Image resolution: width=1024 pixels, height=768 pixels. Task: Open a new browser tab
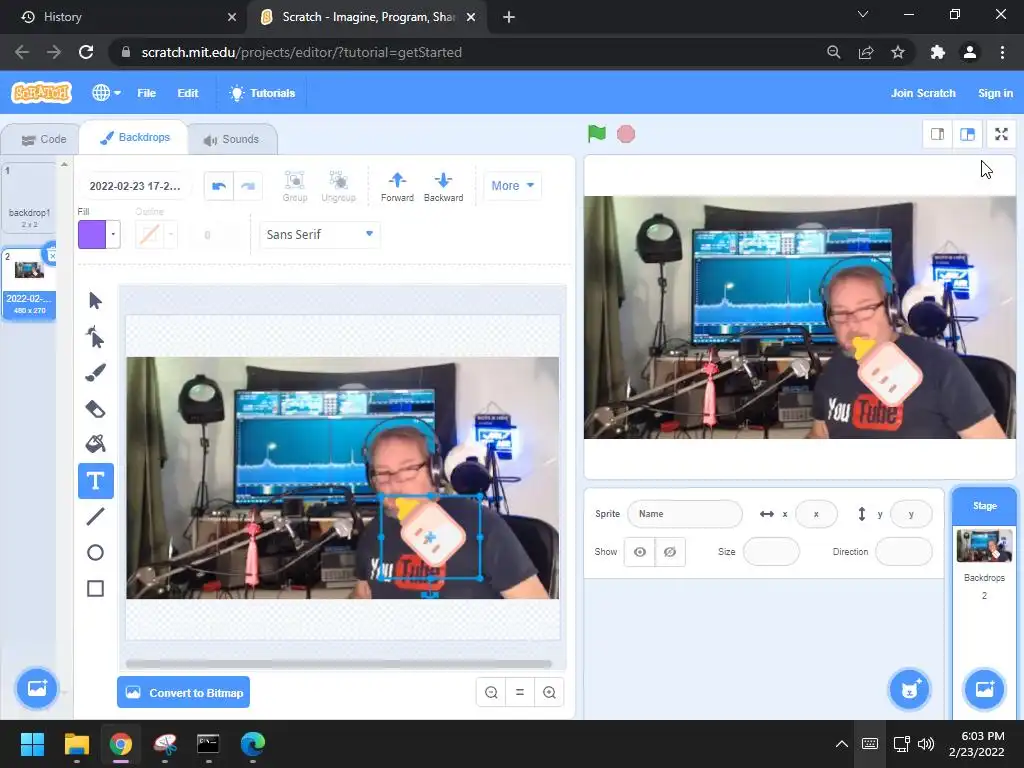[x=509, y=17]
